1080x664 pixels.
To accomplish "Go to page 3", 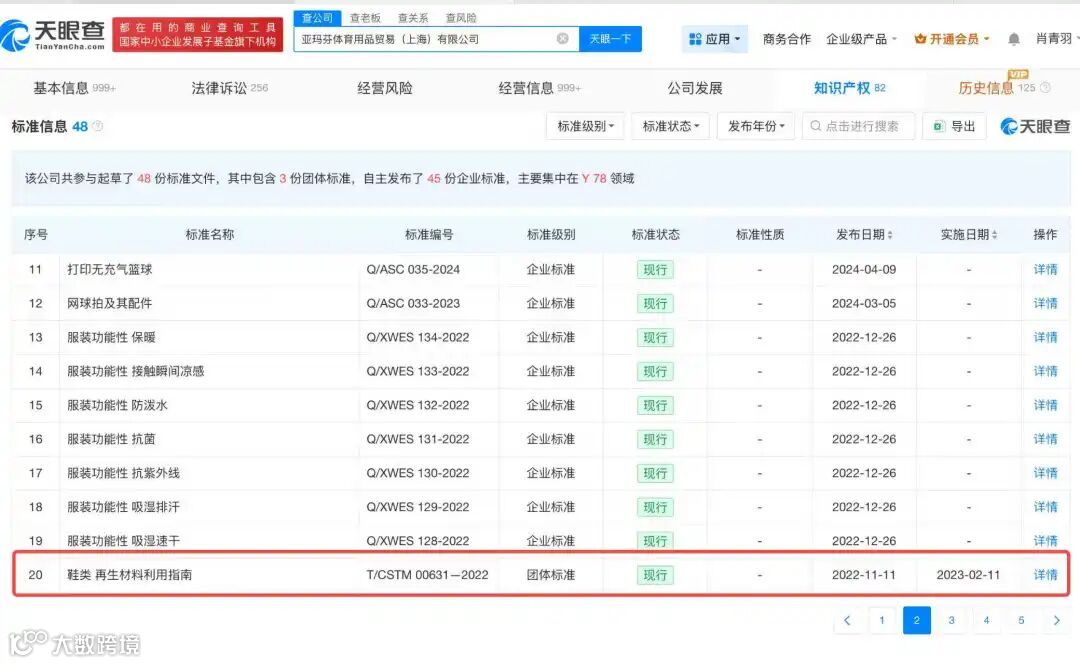I will tap(951, 620).
